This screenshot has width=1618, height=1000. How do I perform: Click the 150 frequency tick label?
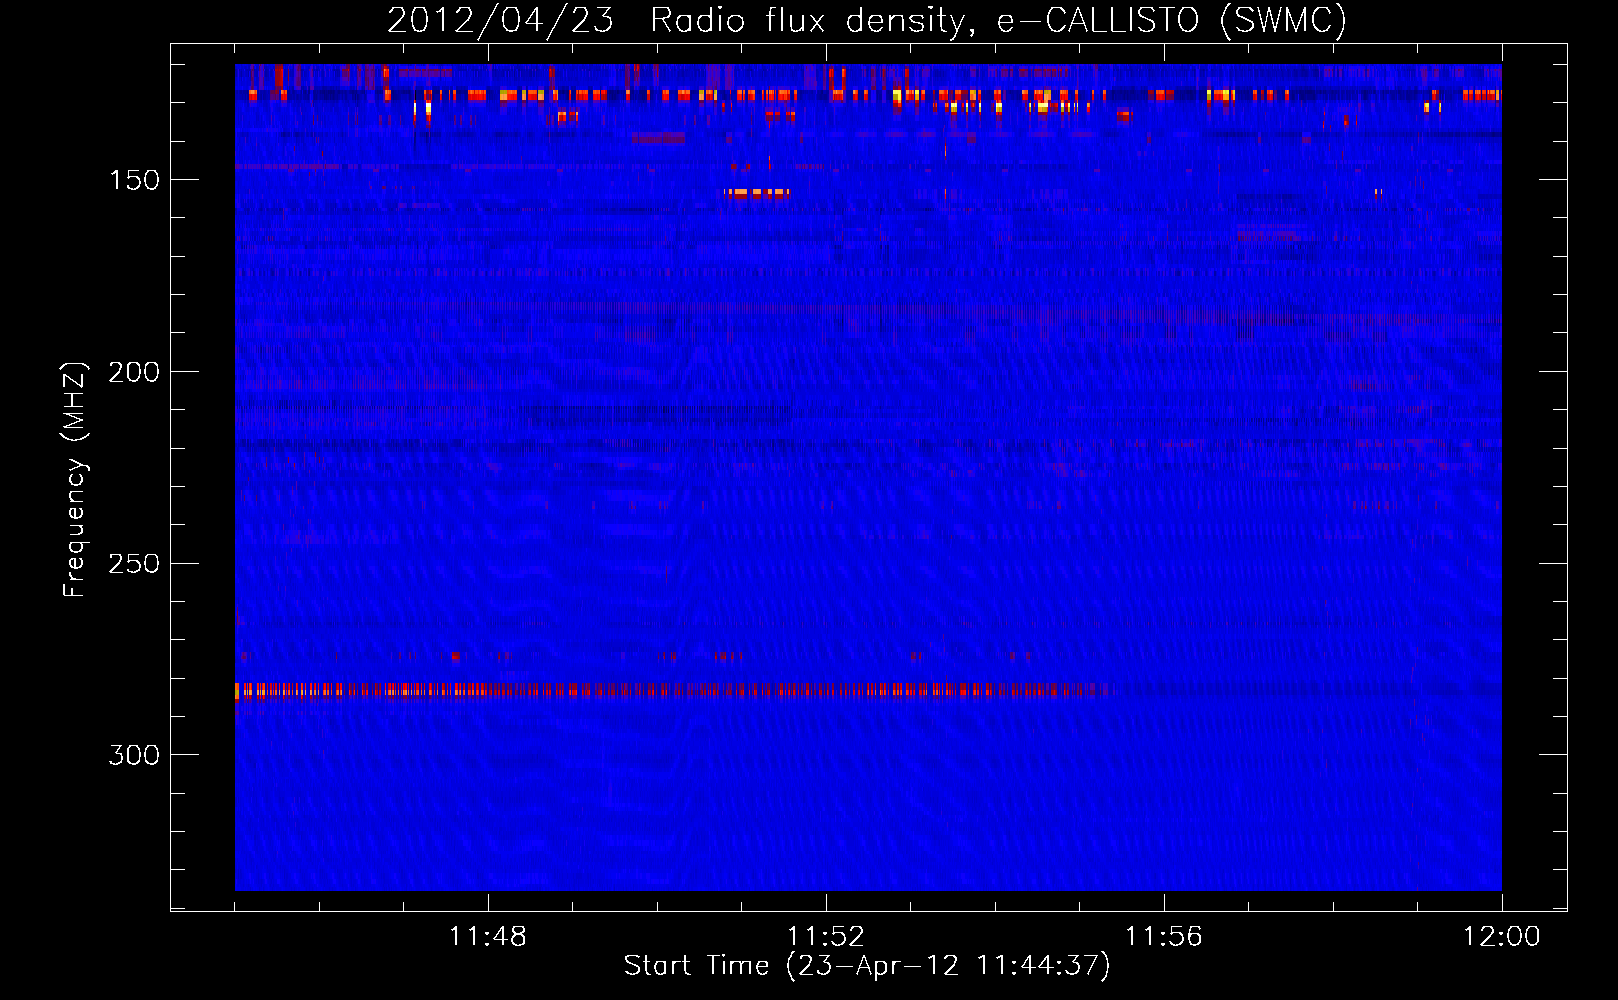(134, 180)
